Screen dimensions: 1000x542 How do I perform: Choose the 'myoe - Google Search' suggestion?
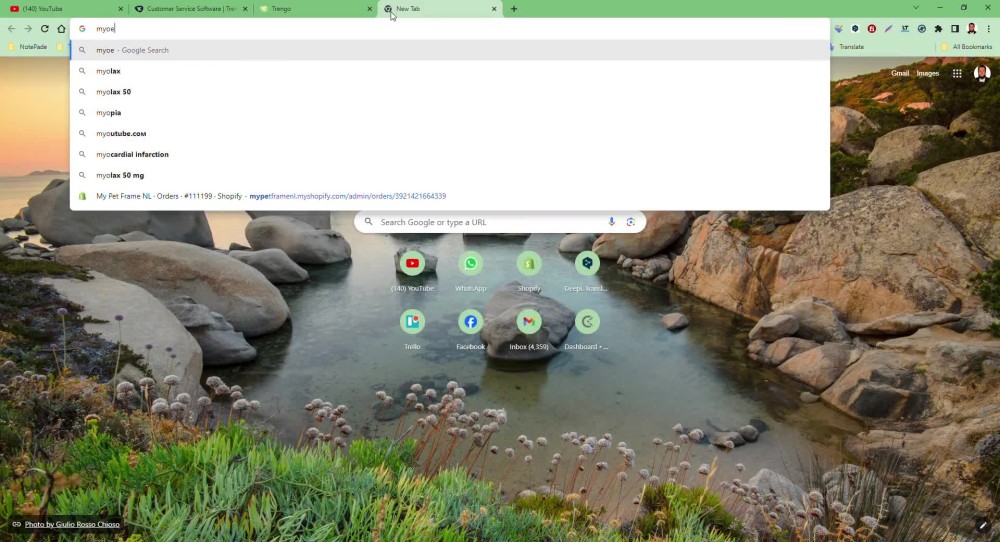click(450, 50)
